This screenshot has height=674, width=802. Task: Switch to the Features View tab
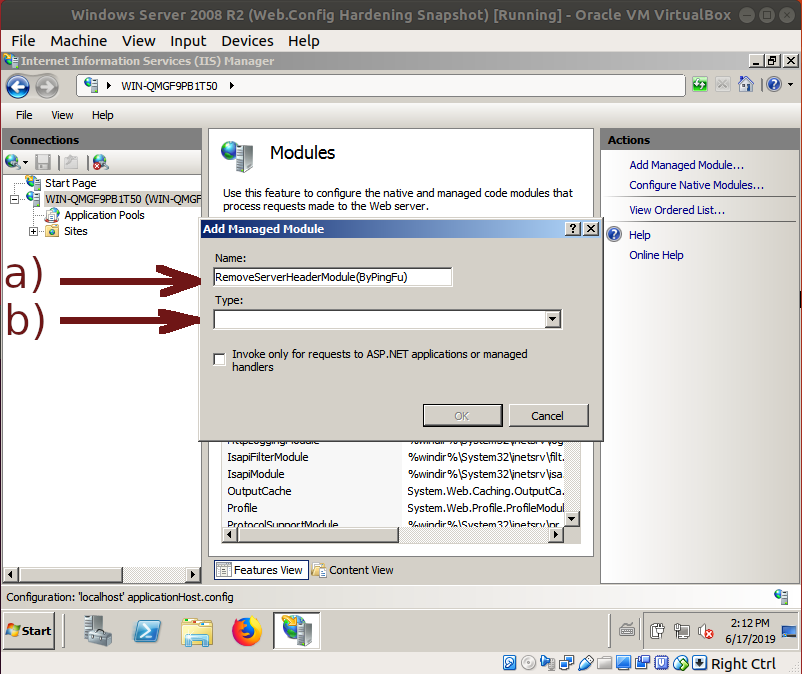261,570
